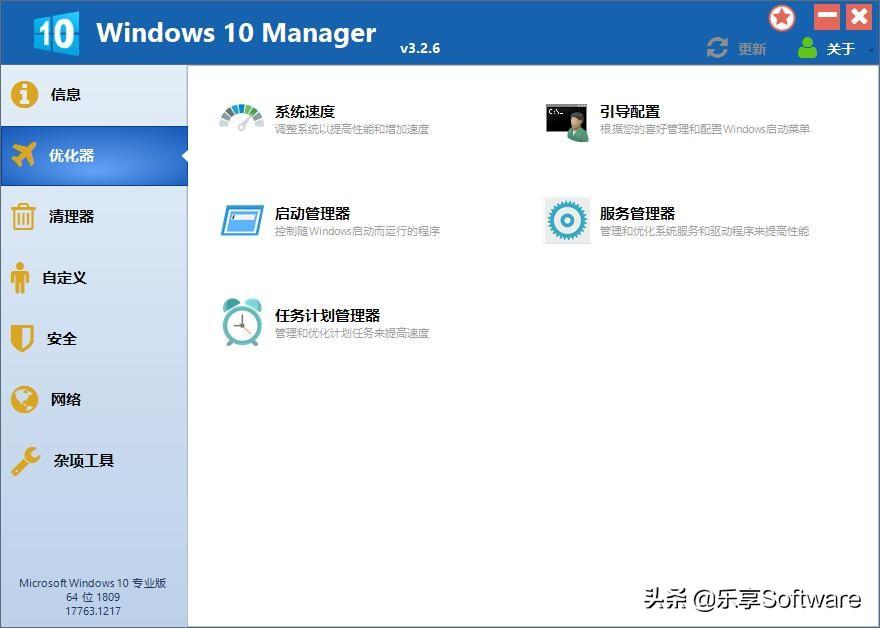Screen dimensions: 880x628
Task: Click the description 调整系统以提高性能和增加速度
Action: pyautogui.click(x=352, y=129)
